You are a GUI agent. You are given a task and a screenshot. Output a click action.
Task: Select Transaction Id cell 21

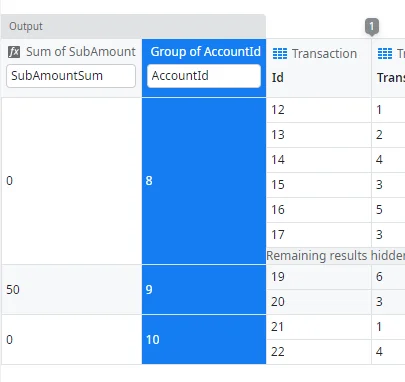coord(319,327)
